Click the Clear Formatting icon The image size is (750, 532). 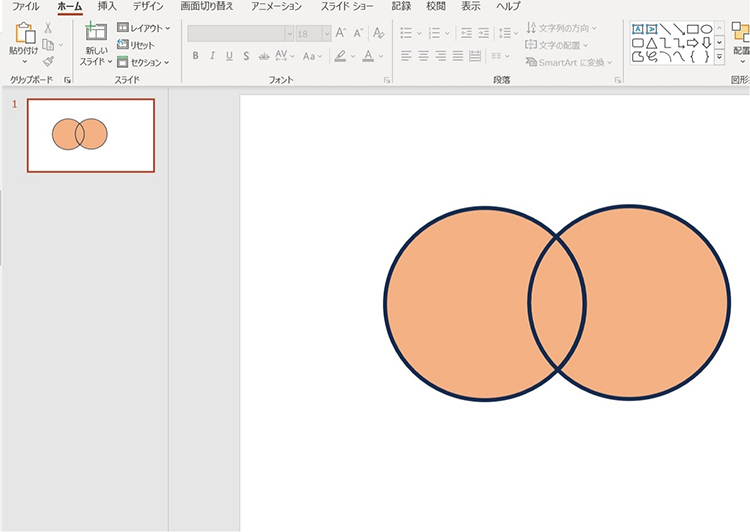(378, 33)
